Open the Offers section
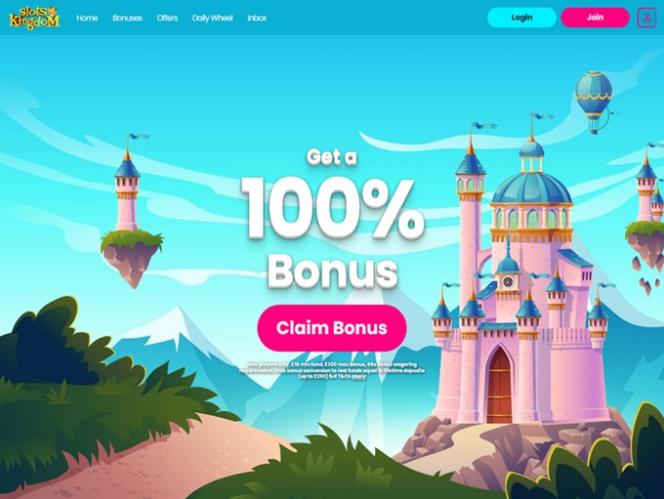 tap(167, 18)
